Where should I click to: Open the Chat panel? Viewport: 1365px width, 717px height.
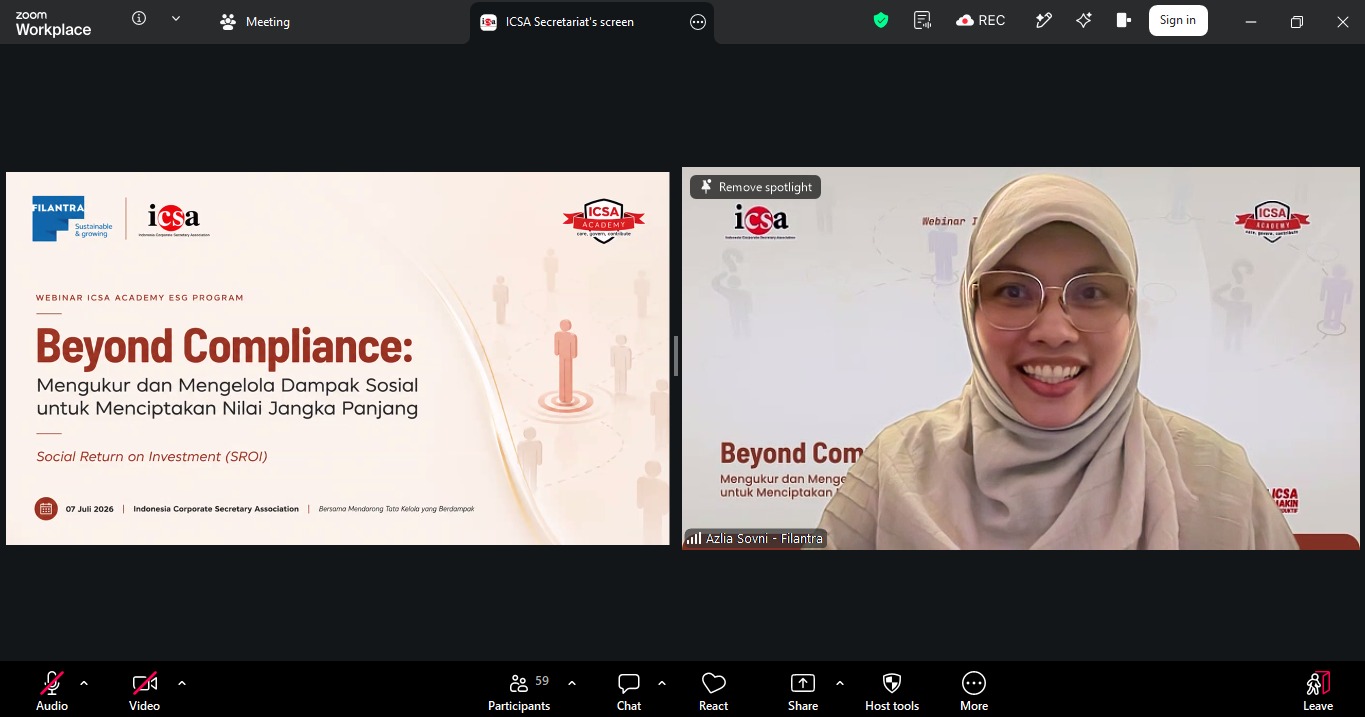(x=629, y=690)
